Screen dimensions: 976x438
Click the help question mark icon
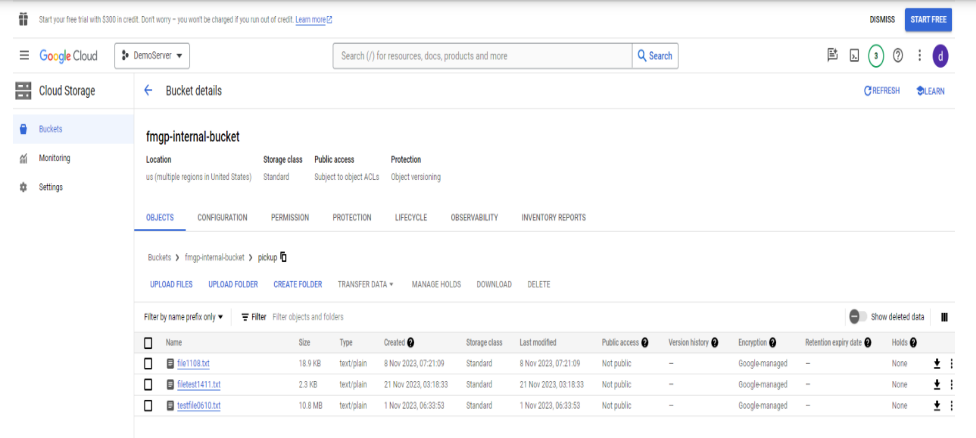[x=897, y=56]
